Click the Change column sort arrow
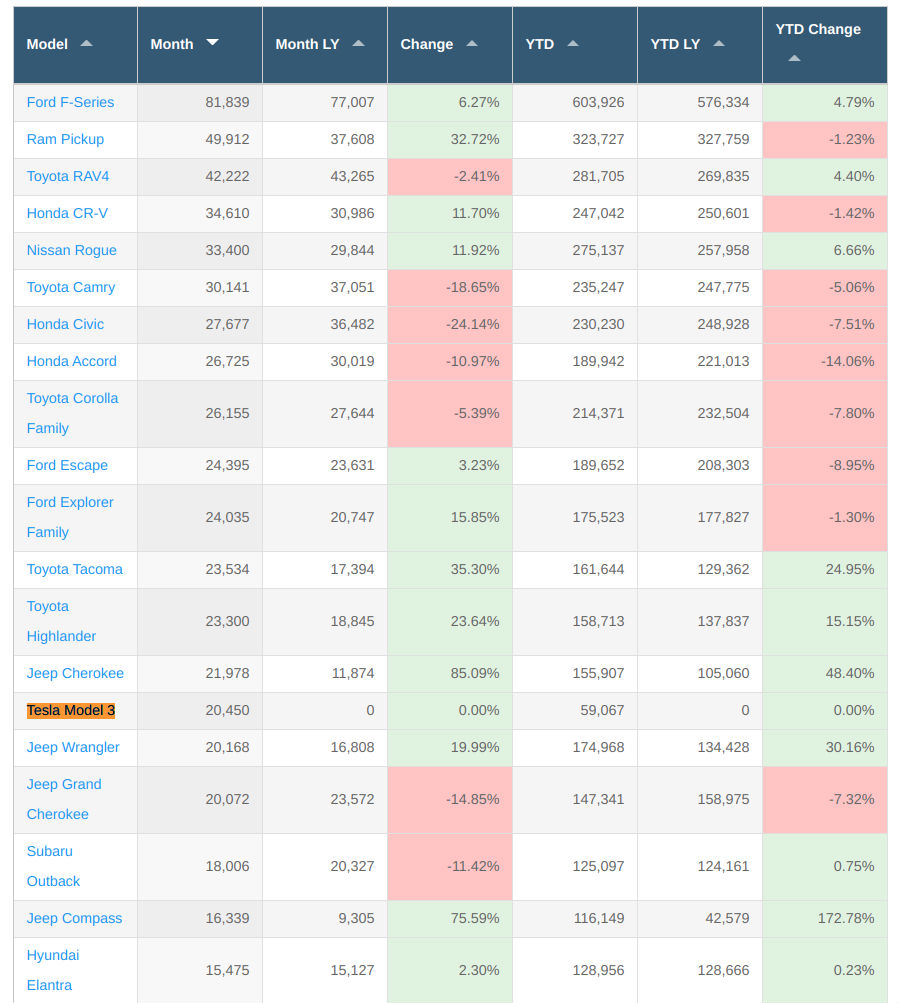This screenshot has width=898, height=1003. [x=472, y=43]
